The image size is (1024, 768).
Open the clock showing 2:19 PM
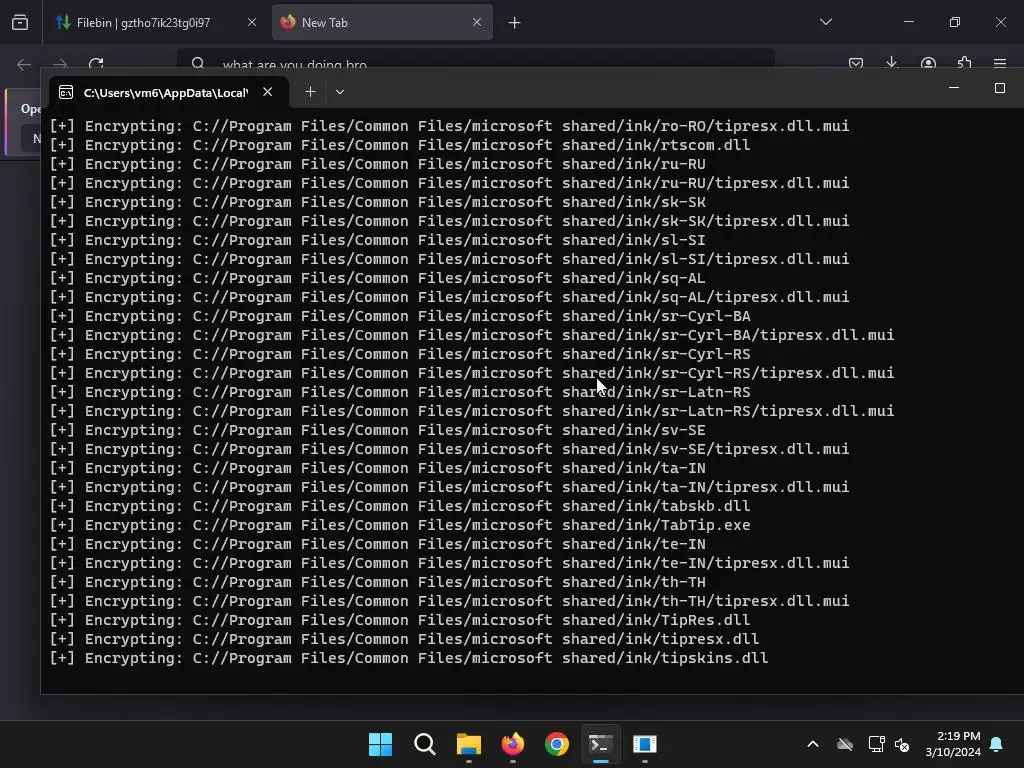[x=953, y=744]
